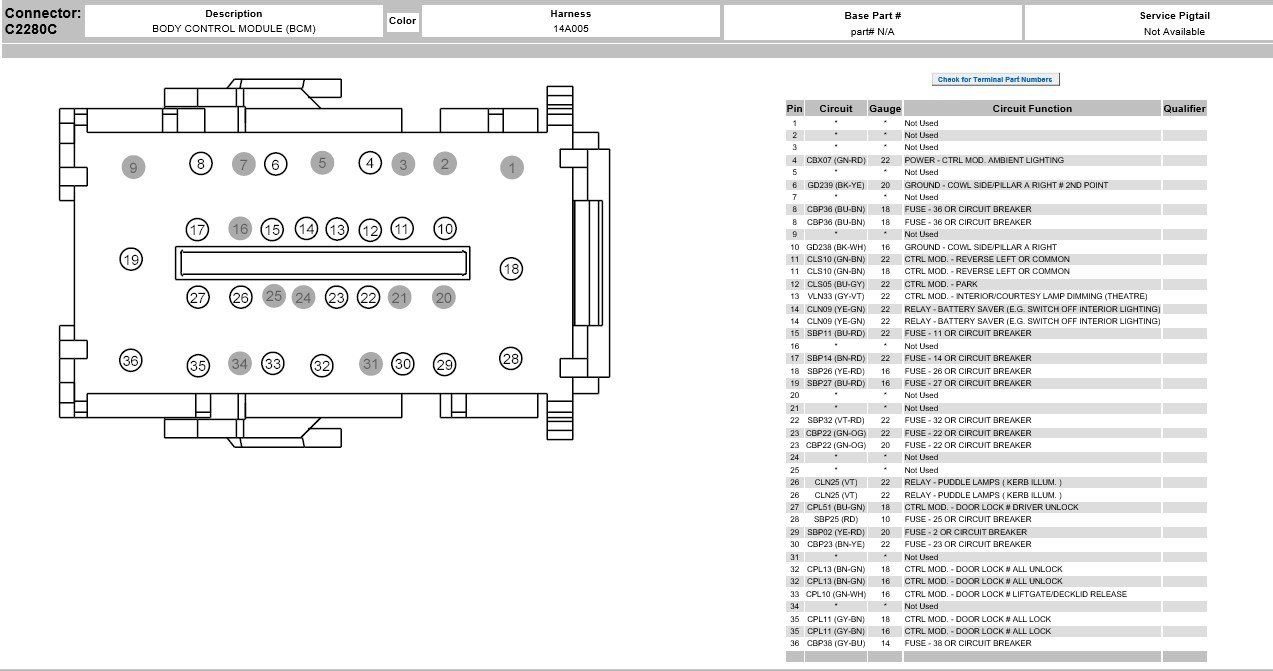The width and height of the screenshot is (1273, 671).
Task: Click the Harness 14A005 cell
Action: pos(569,20)
